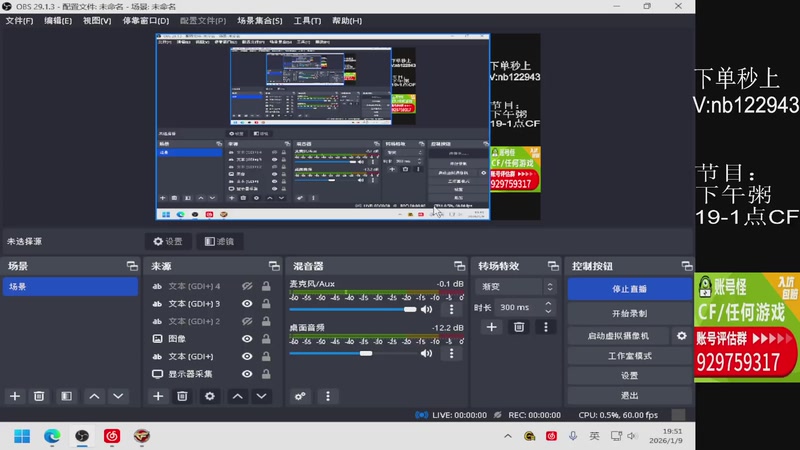Open transition properties three-dot menu

click(545, 327)
